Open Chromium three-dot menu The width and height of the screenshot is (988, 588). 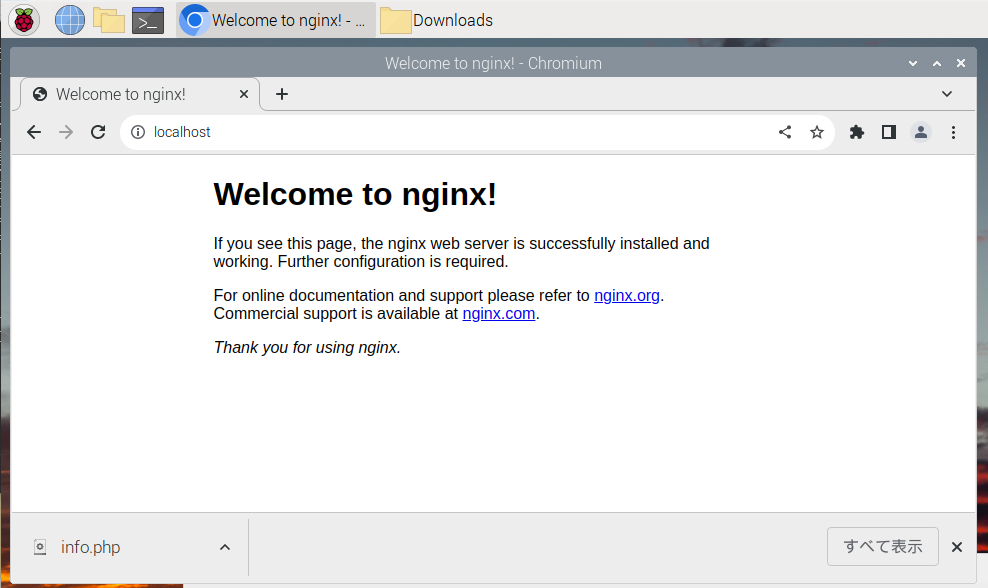click(953, 132)
